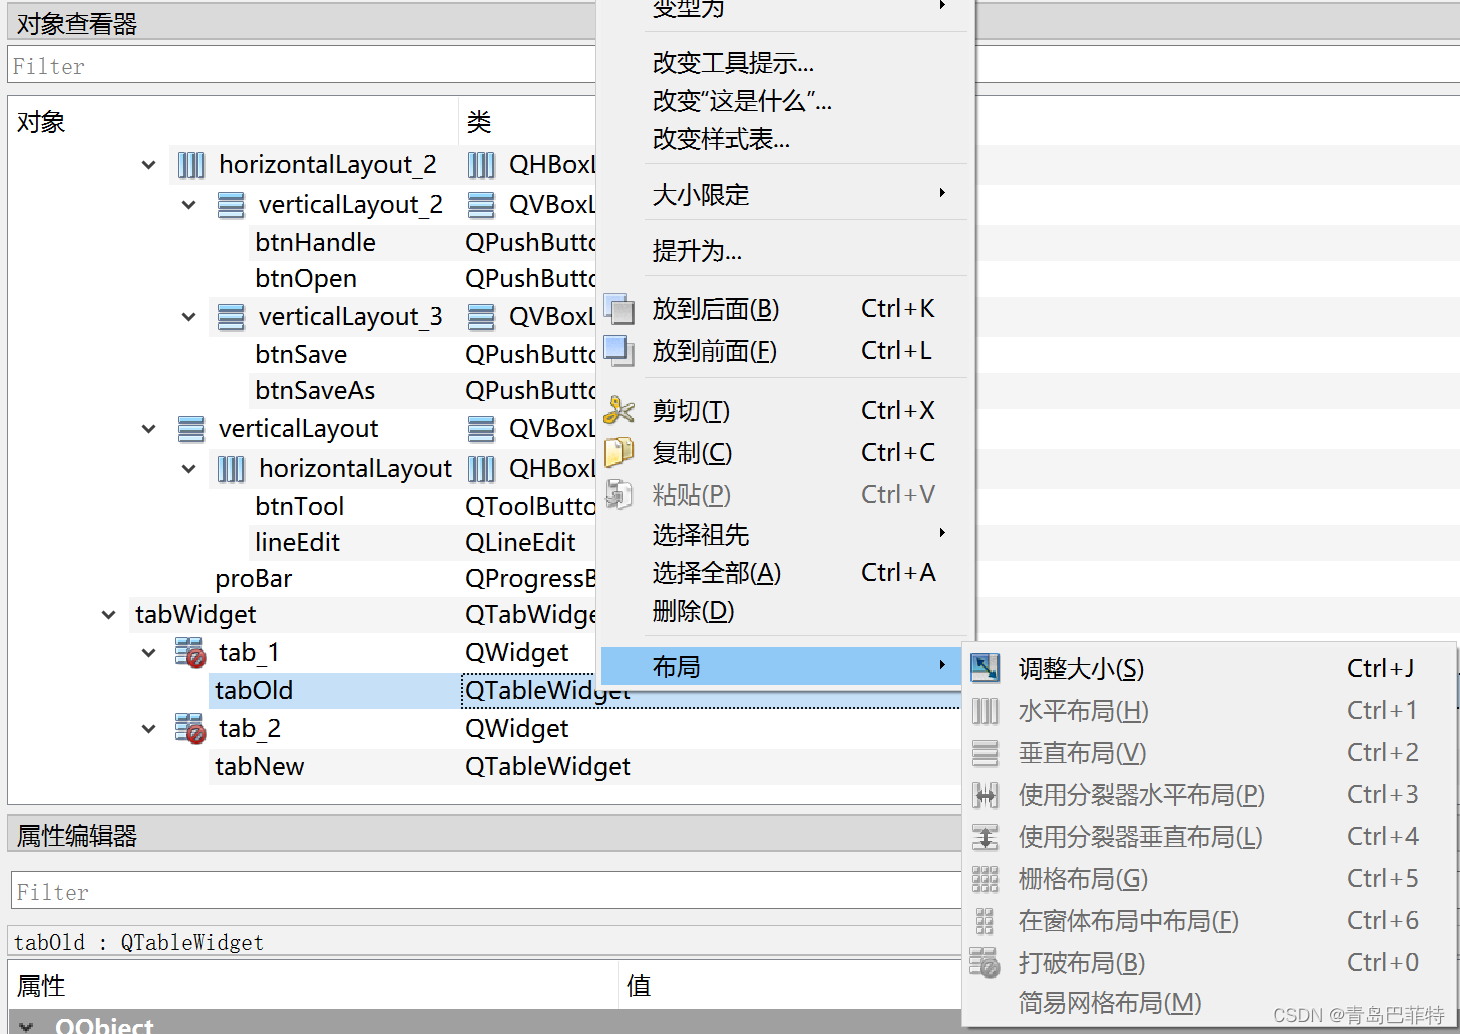Image resolution: width=1460 pixels, height=1034 pixels.
Task: Select the horizontal layout icon for 水平布局
Action: pyautogui.click(x=986, y=710)
